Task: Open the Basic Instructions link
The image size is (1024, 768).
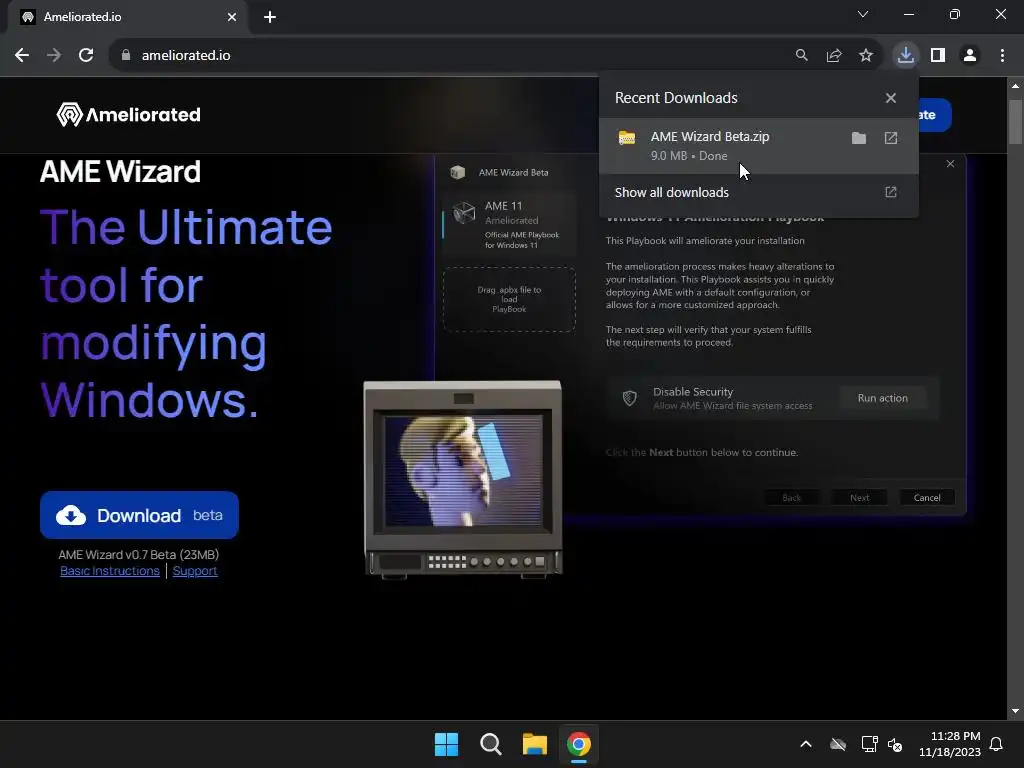Action: [x=110, y=571]
